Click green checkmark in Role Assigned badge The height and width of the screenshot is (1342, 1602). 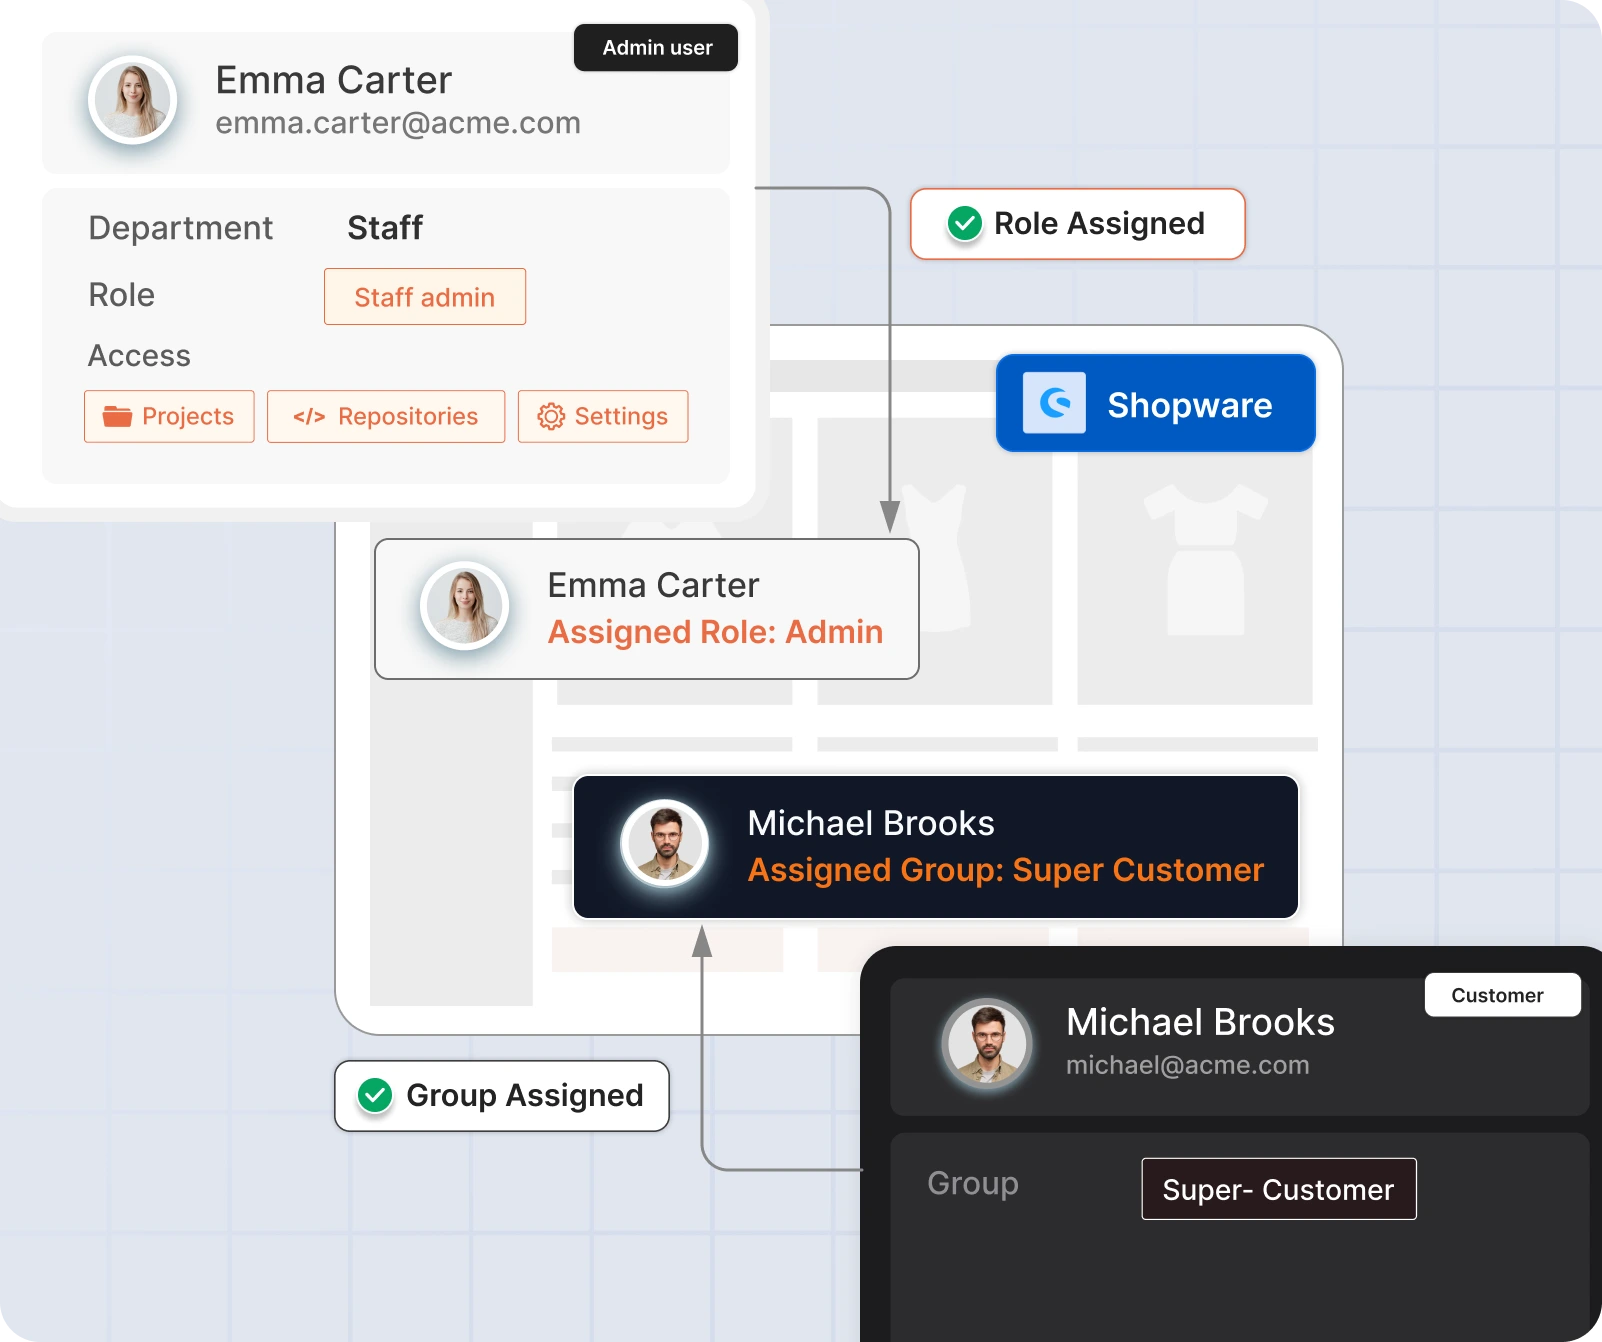965,223
